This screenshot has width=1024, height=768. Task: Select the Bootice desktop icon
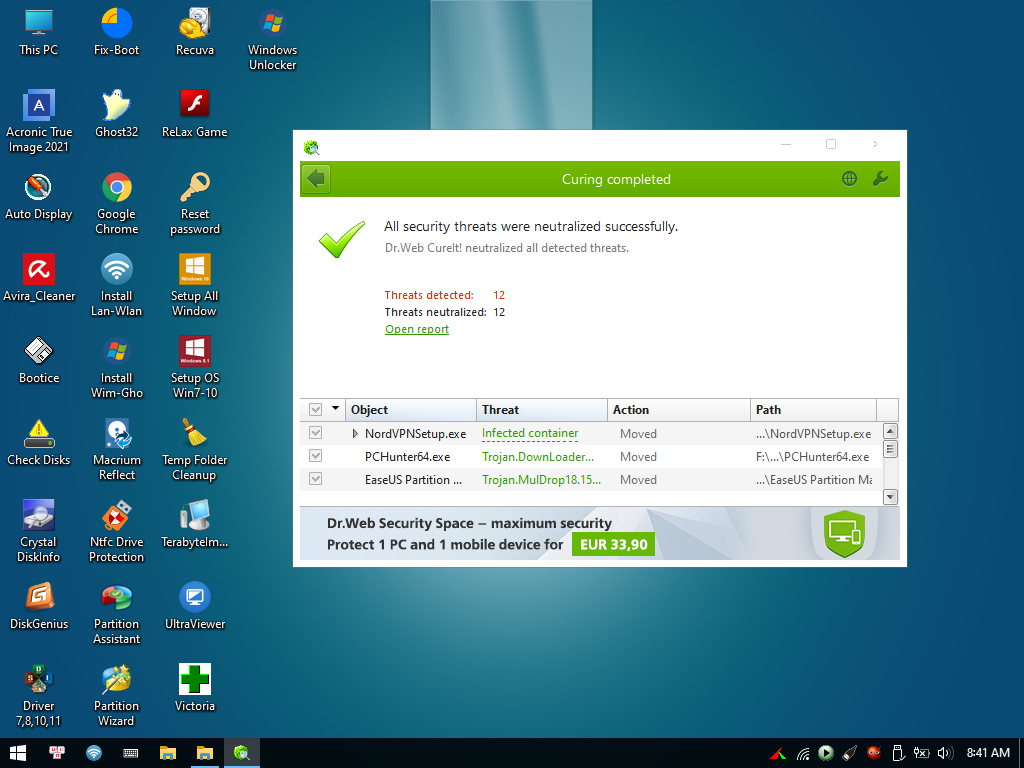tap(39, 360)
